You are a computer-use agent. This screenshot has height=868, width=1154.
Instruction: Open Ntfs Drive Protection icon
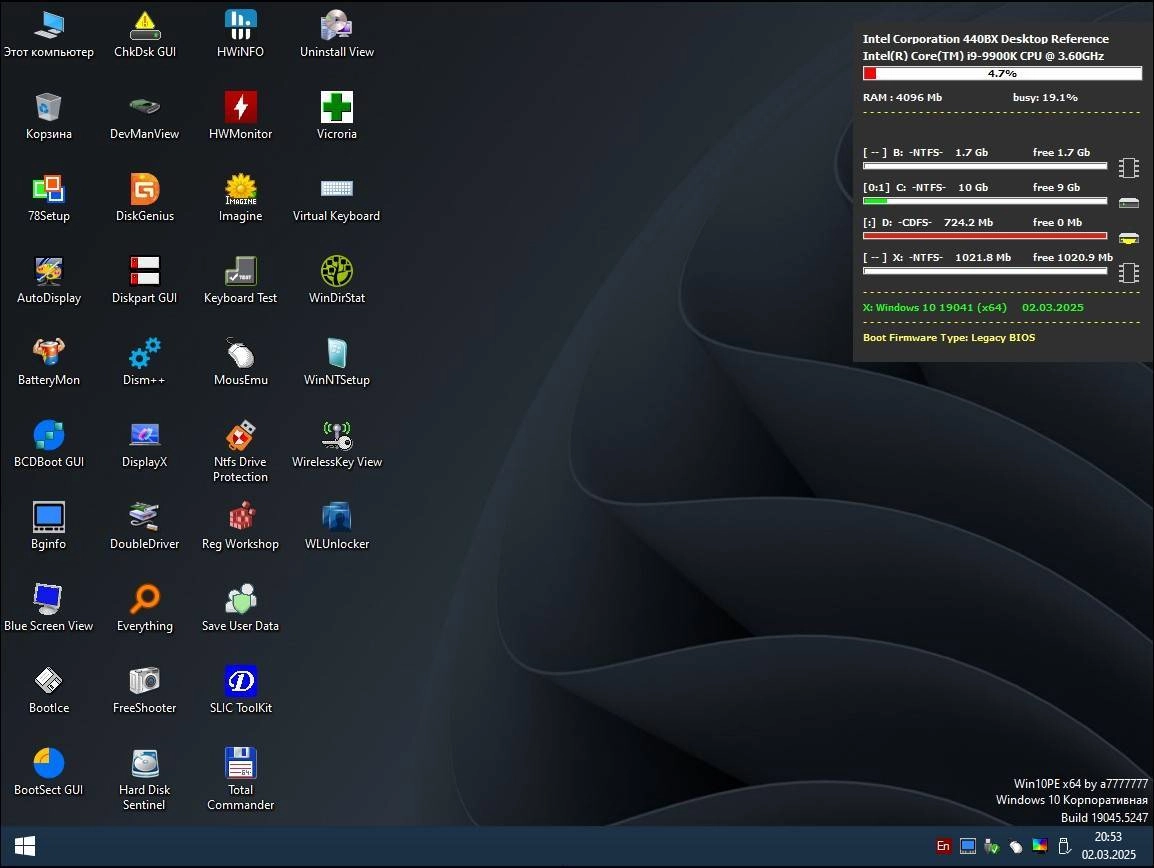coord(241,451)
